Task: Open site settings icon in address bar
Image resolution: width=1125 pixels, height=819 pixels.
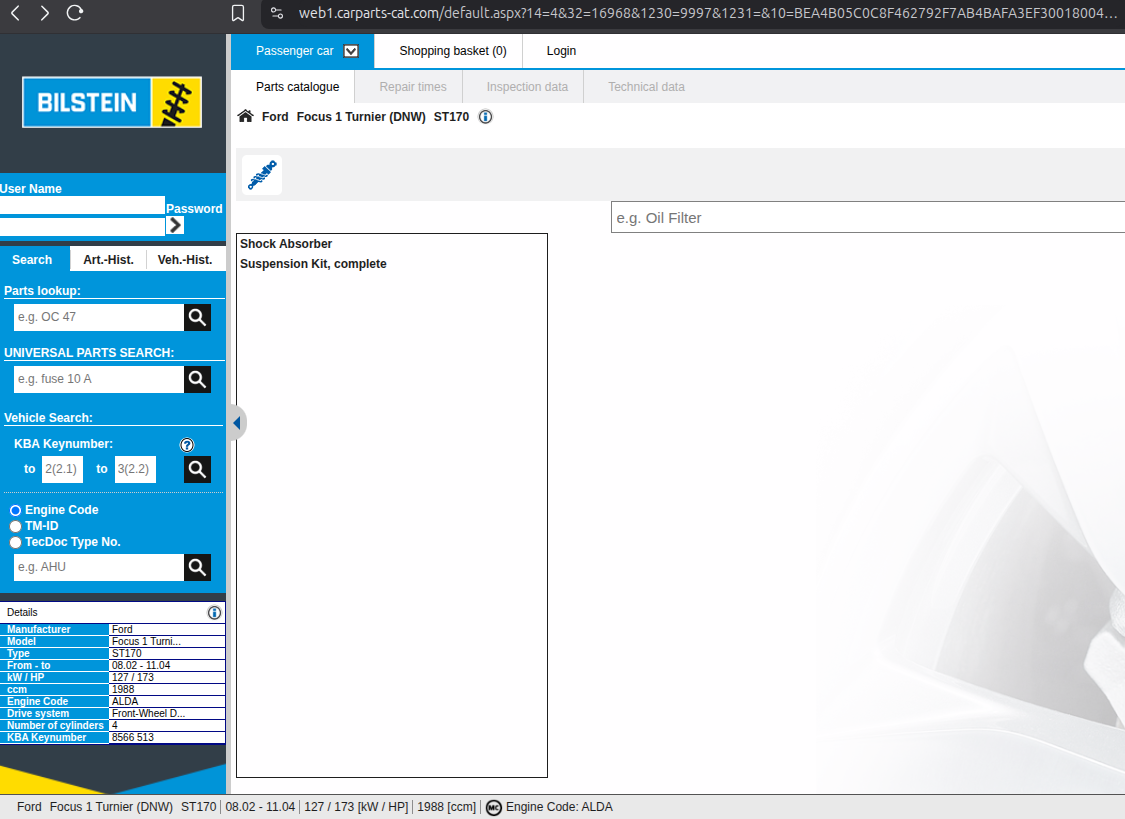Action: pyautogui.click(x=277, y=13)
